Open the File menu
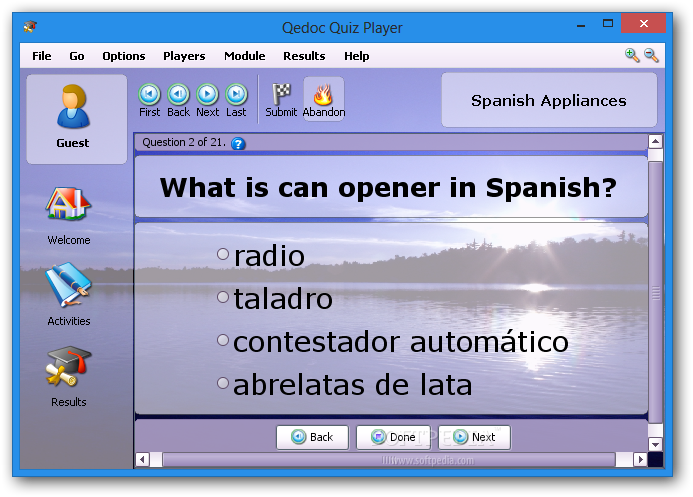This screenshot has width=693, height=497. pos(42,56)
